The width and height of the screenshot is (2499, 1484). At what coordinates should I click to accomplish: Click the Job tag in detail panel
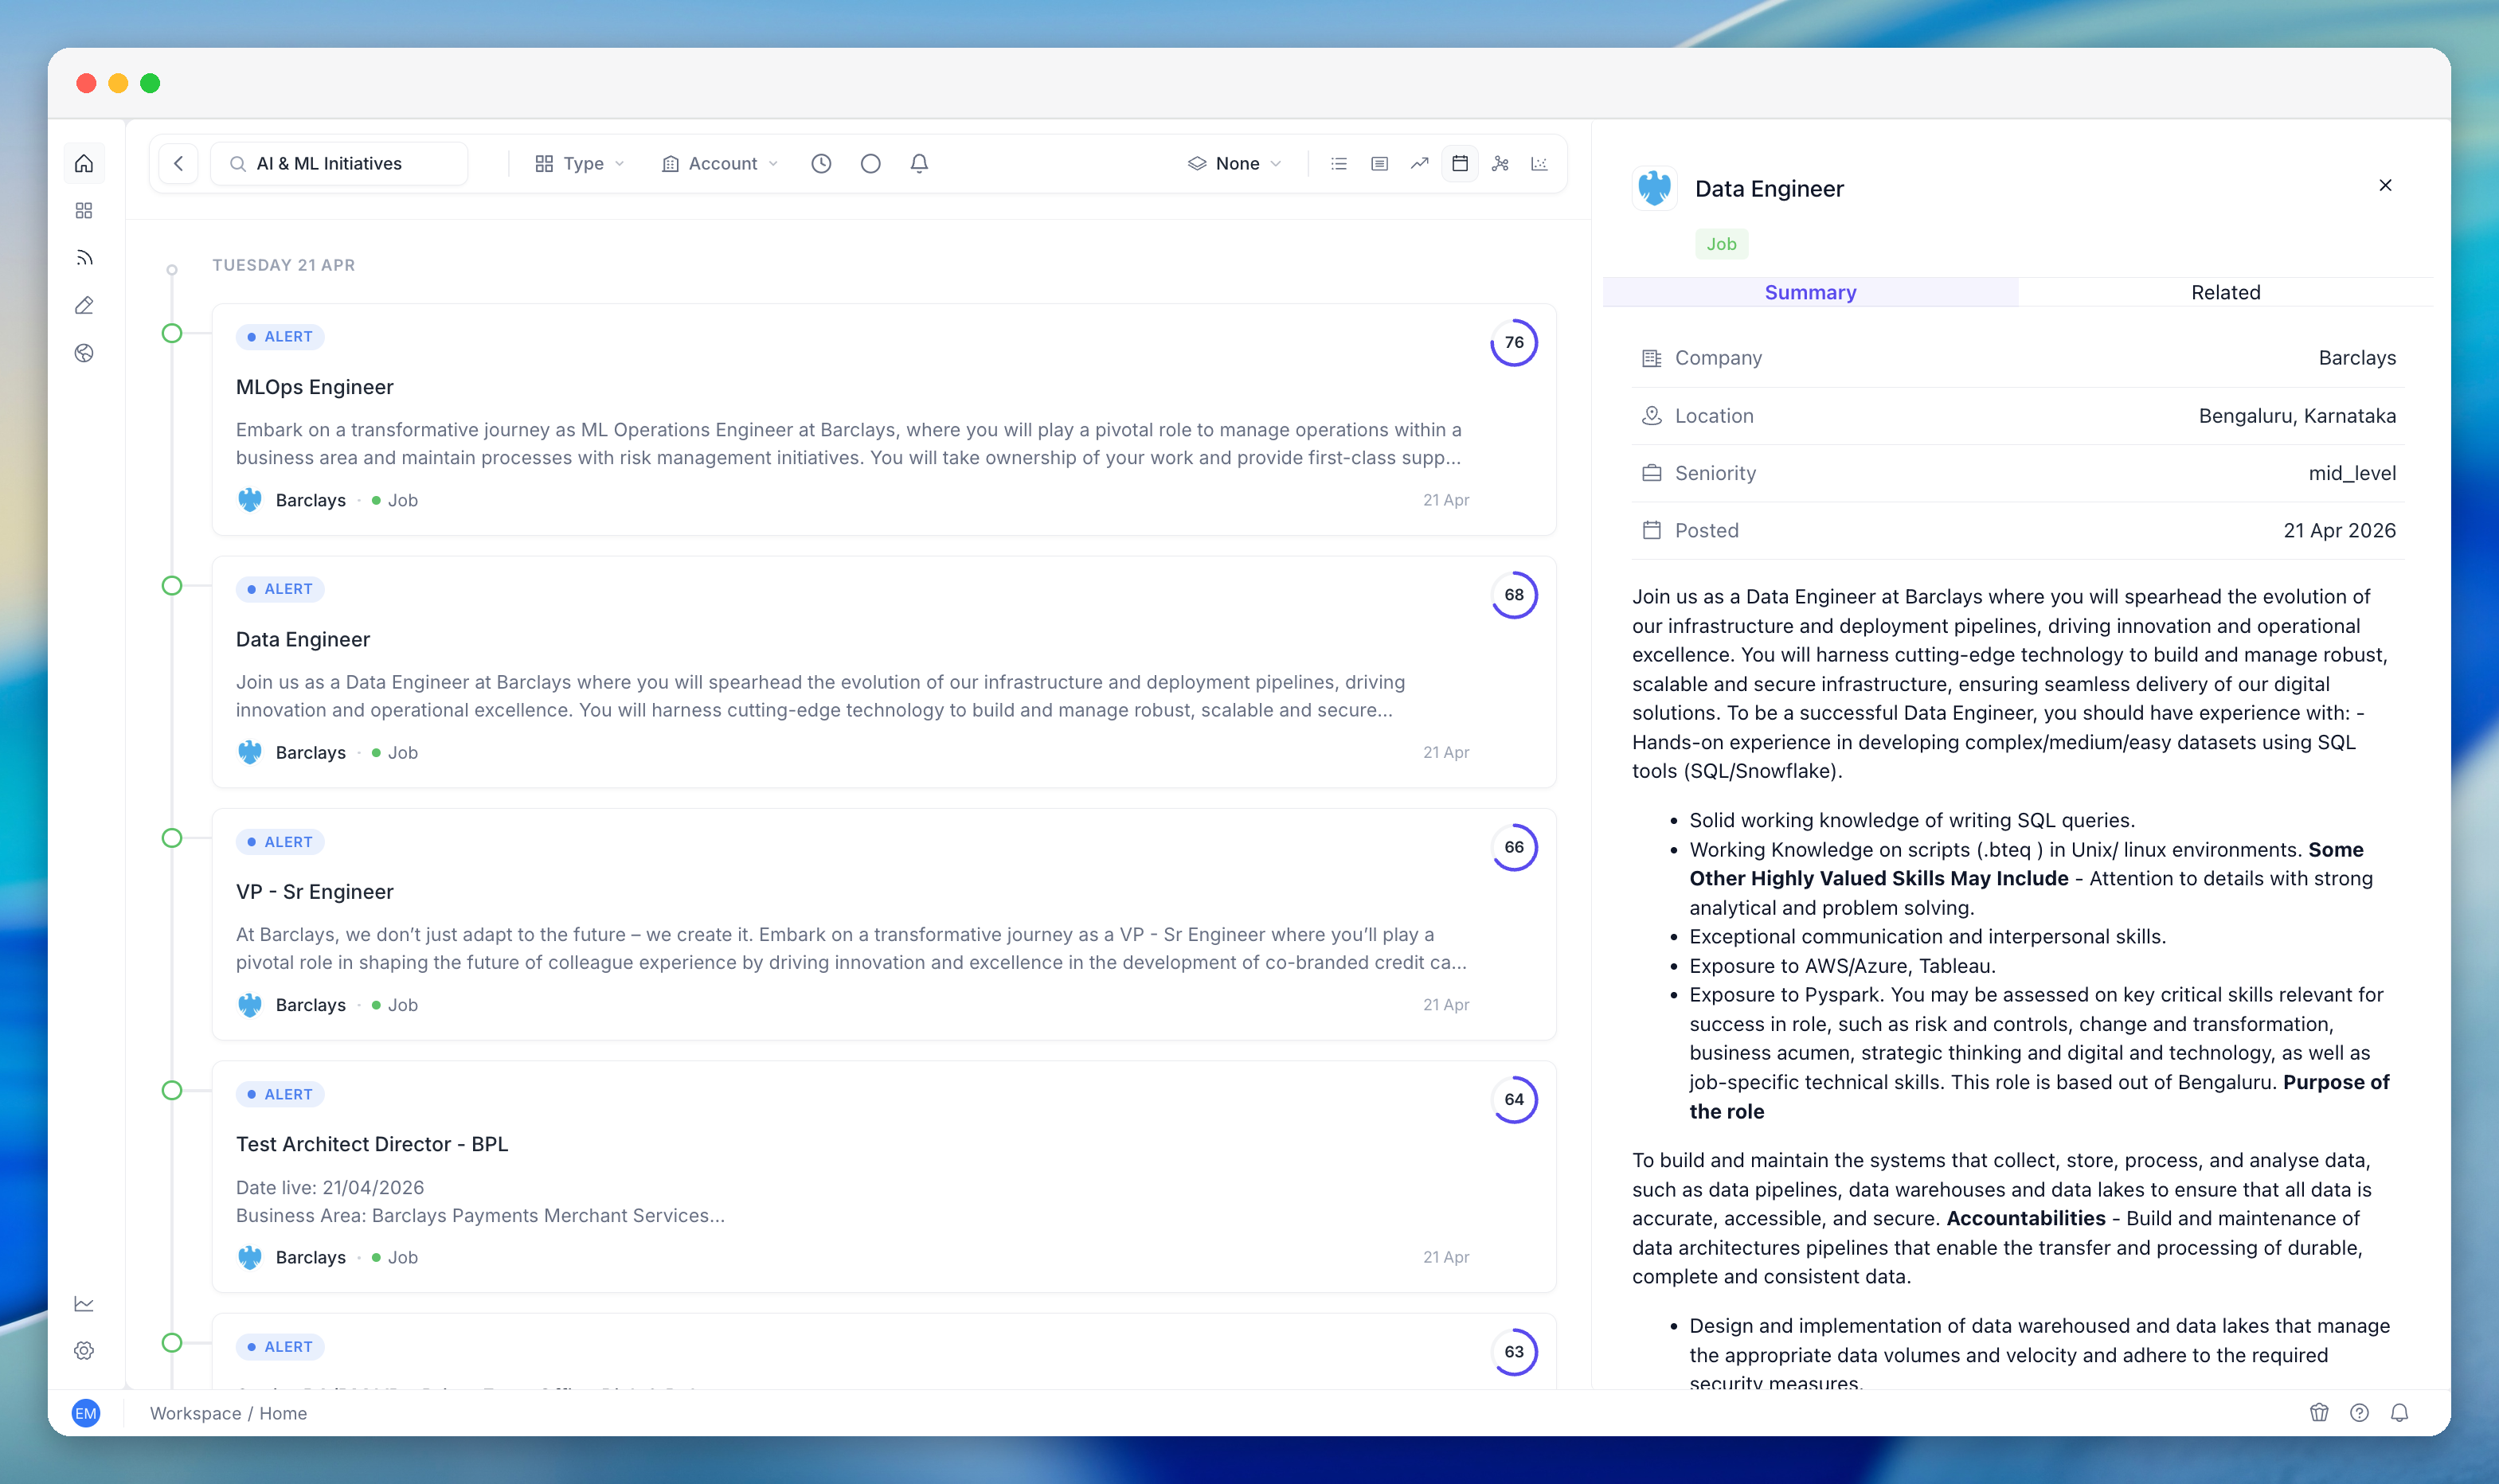1722,244
